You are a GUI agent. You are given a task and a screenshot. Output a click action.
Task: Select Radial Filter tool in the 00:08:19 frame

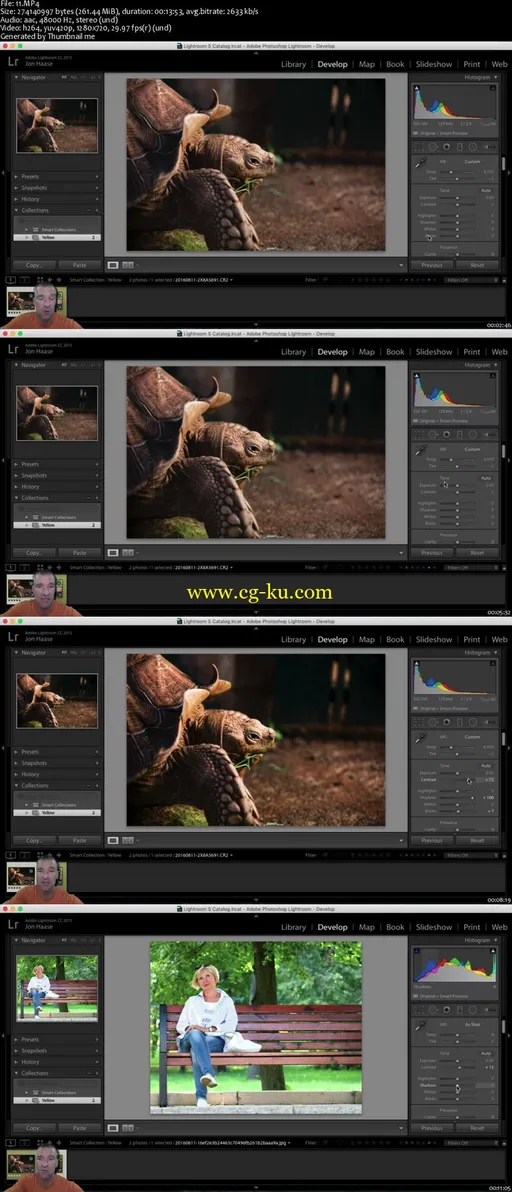(x=472, y=722)
